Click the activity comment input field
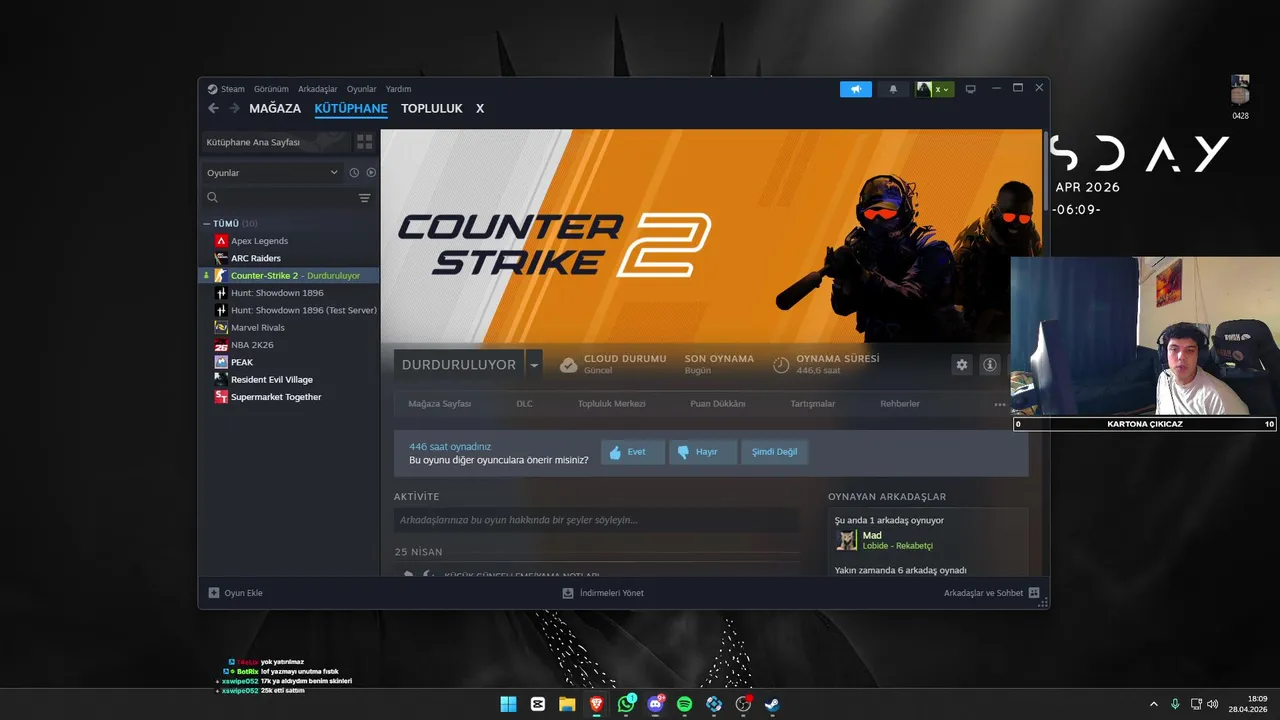This screenshot has width=1280, height=720. pos(596,520)
